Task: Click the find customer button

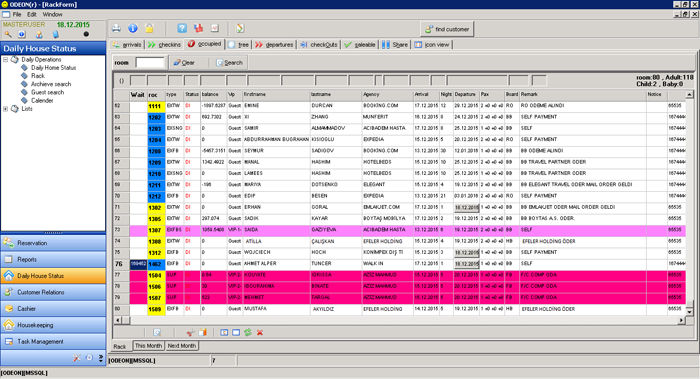Action: pos(446,29)
